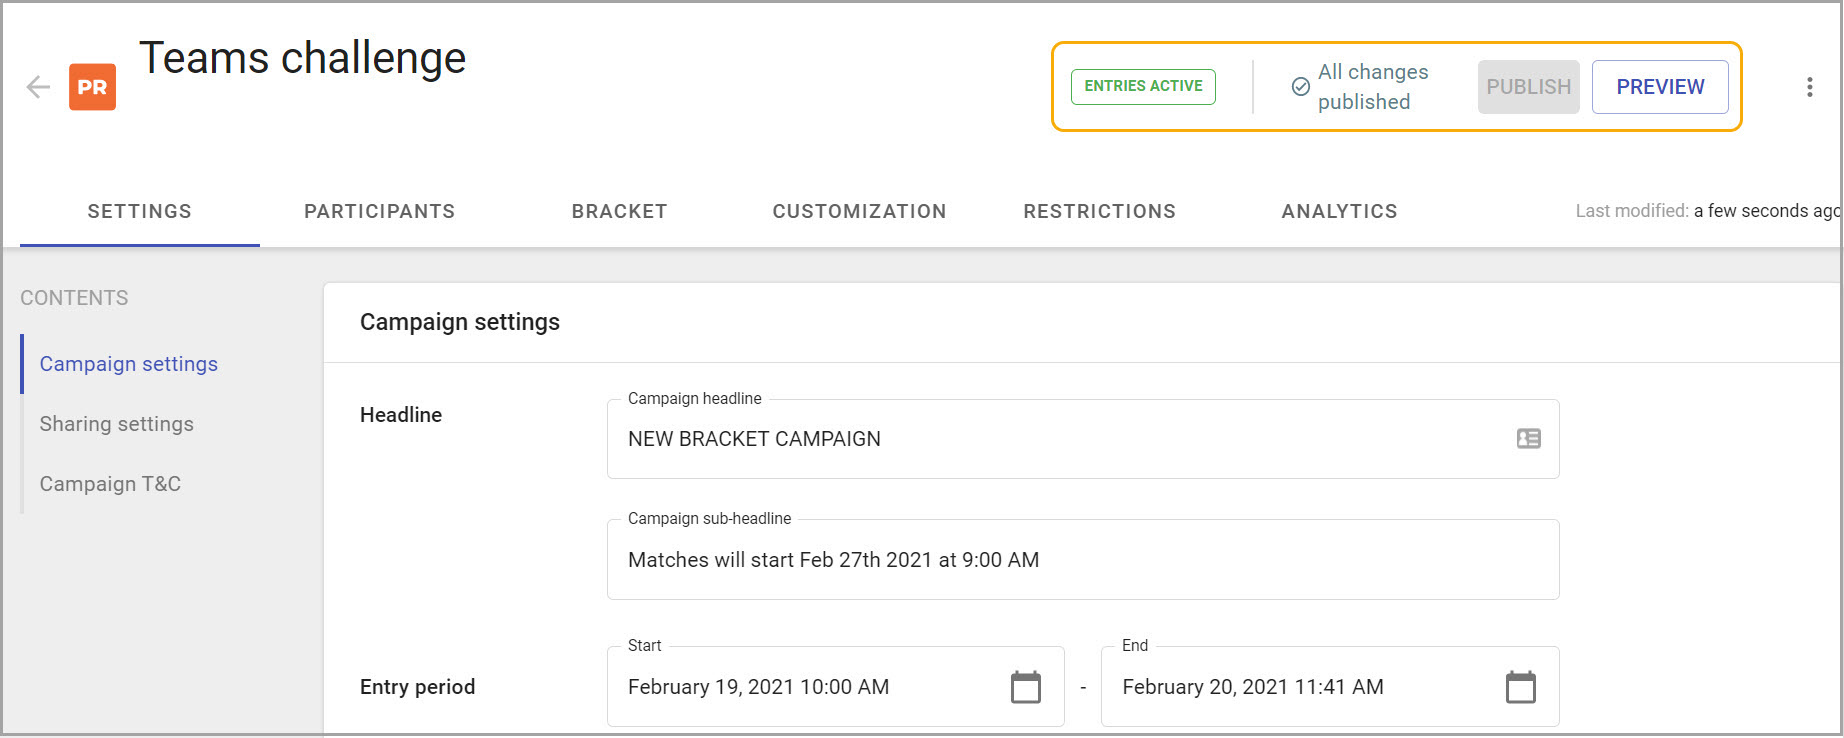Image resolution: width=1844 pixels, height=738 pixels.
Task: Open the Start date calendar picker
Action: (1026, 687)
